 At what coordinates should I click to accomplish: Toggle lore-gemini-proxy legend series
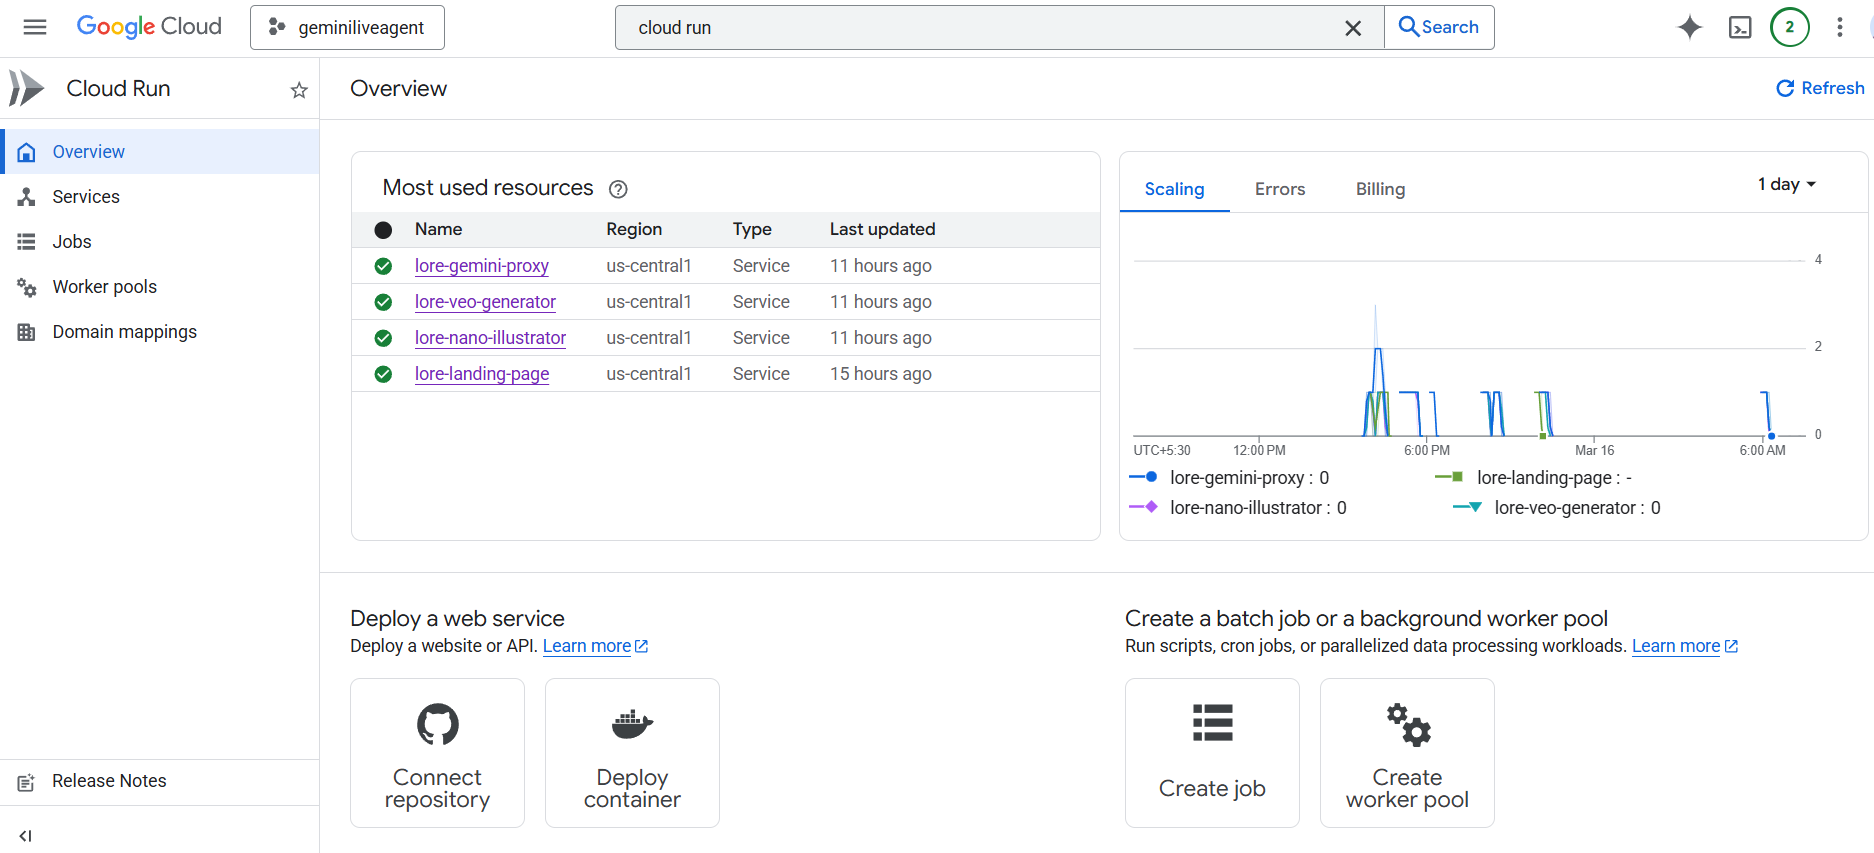pyautogui.click(x=1229, y=478)
